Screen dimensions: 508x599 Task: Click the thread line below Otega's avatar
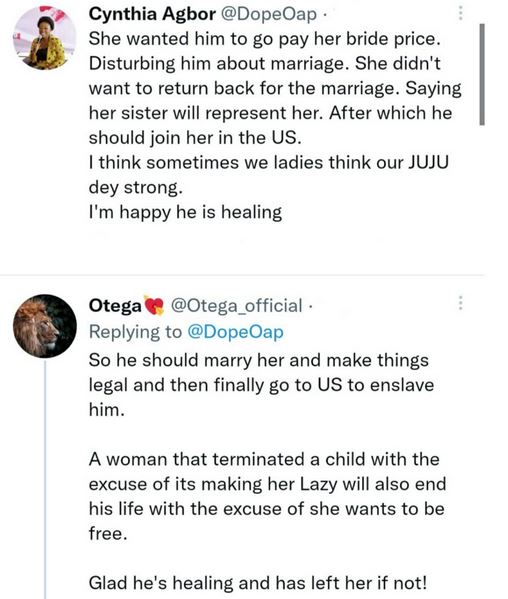tap(45, 479)
